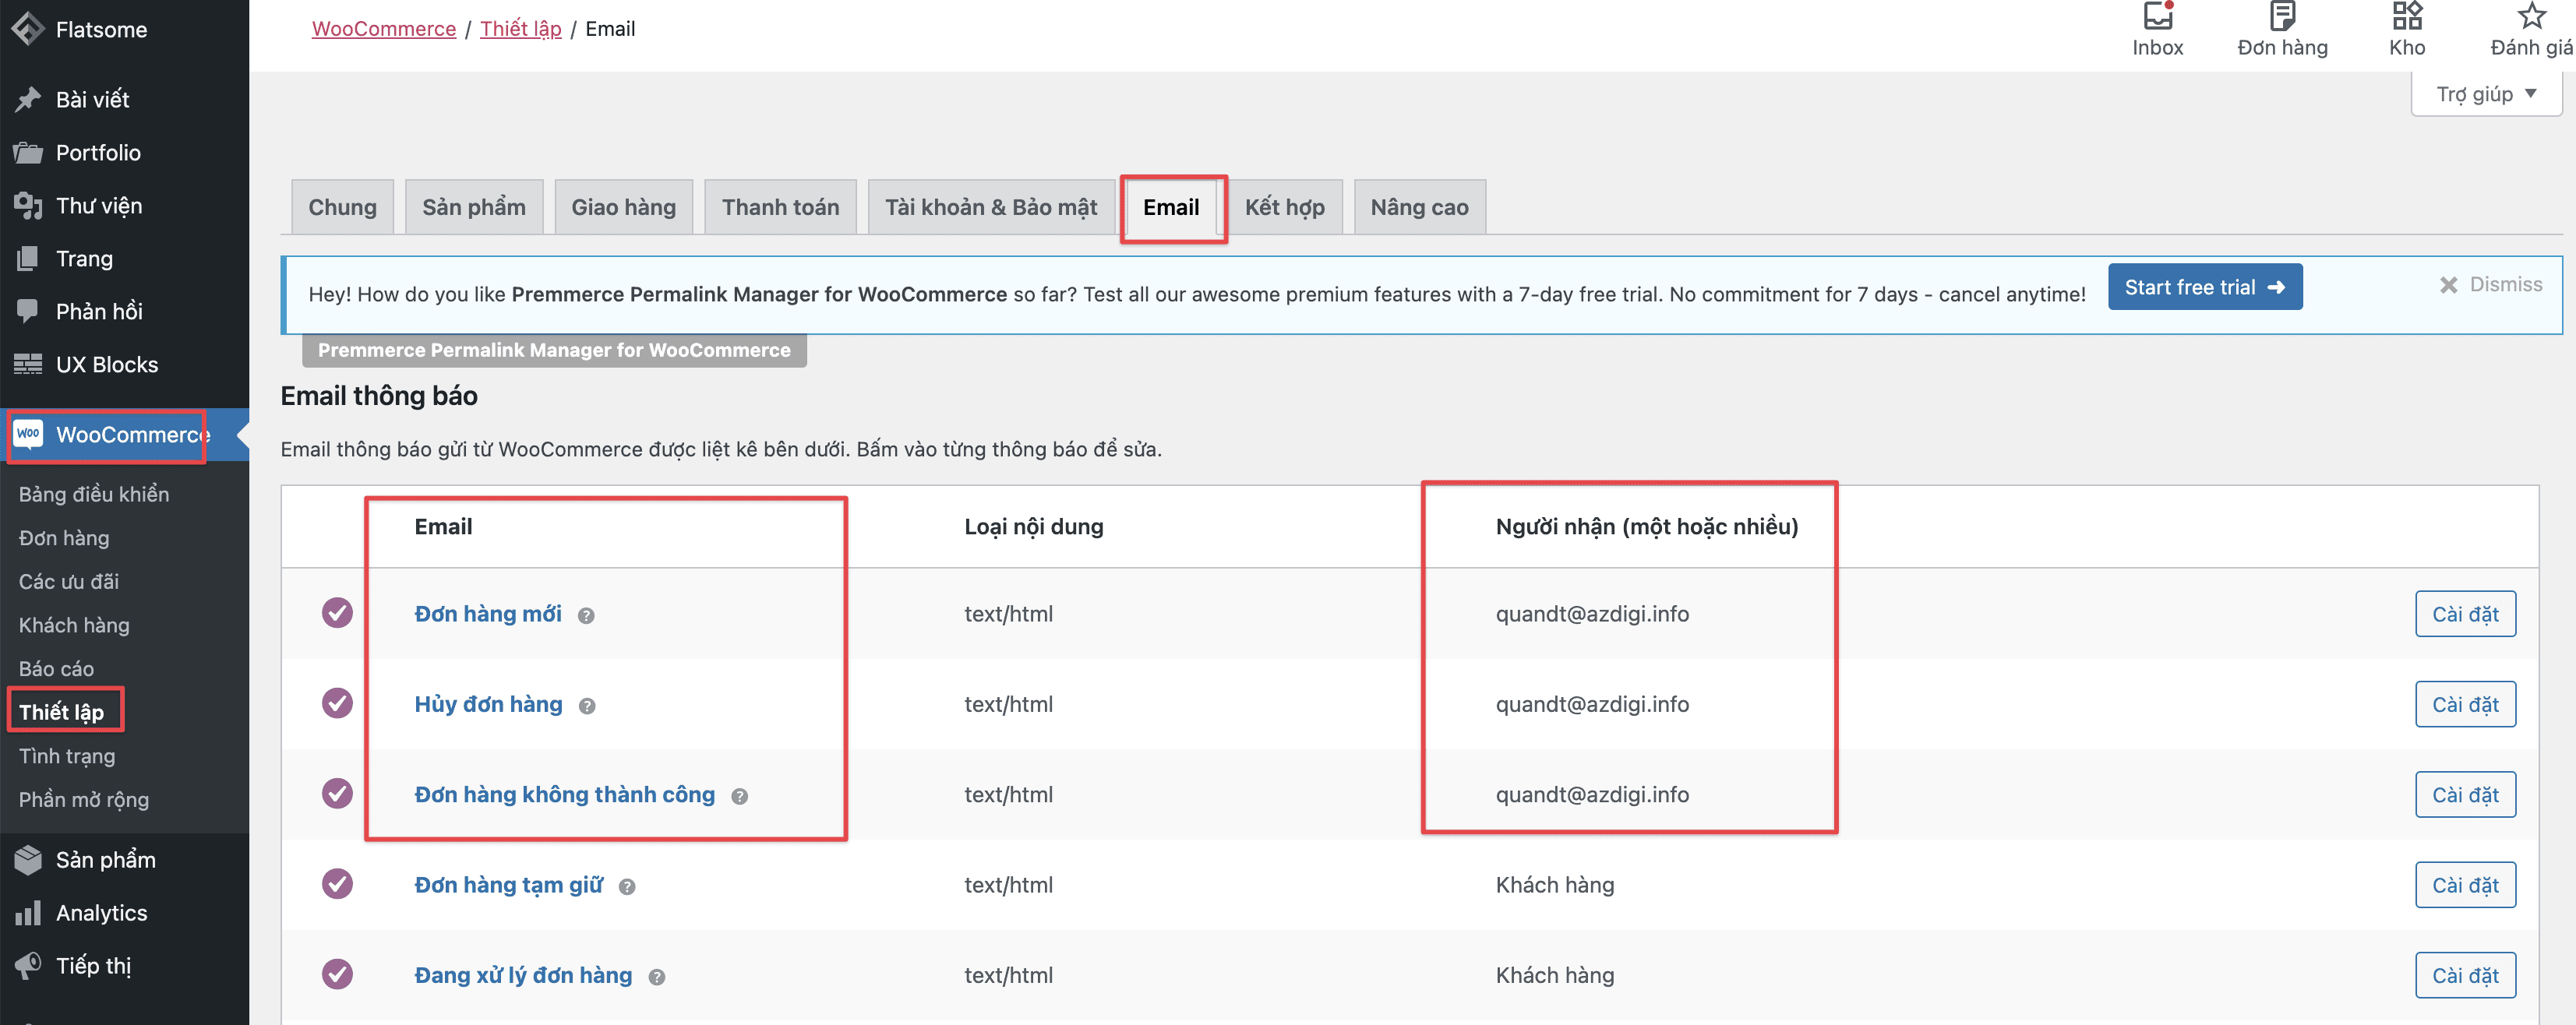The height and width of the screenshot is (1025, 2576).
Task: Click Cài đặt for Hủy đơn hàng
Action: pos(2465,704)
